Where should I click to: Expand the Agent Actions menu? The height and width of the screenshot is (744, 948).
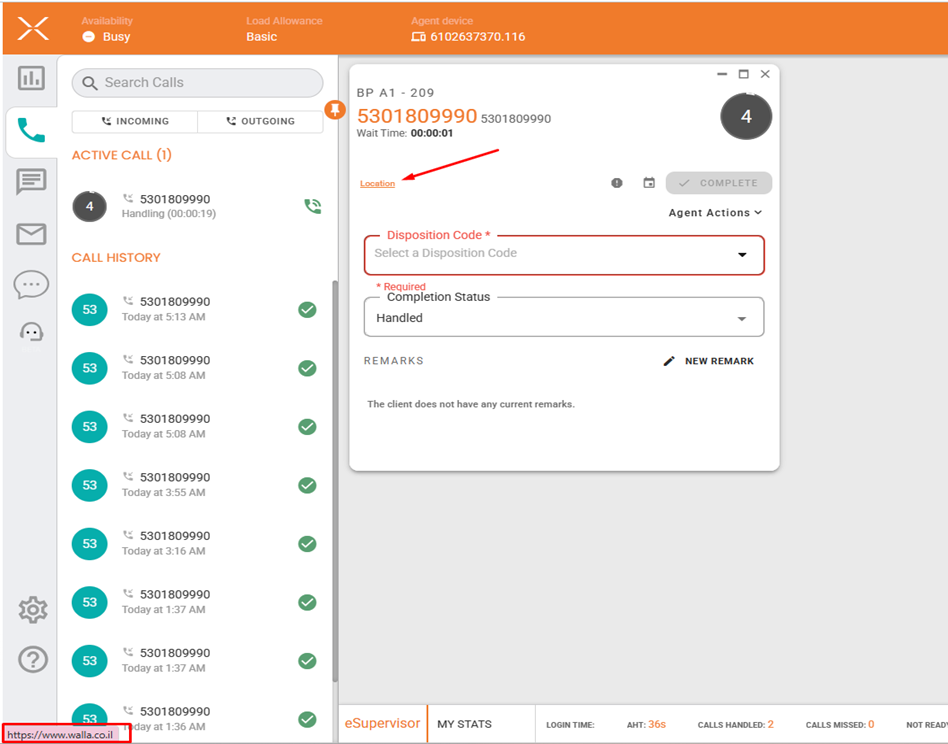[715, 213]
